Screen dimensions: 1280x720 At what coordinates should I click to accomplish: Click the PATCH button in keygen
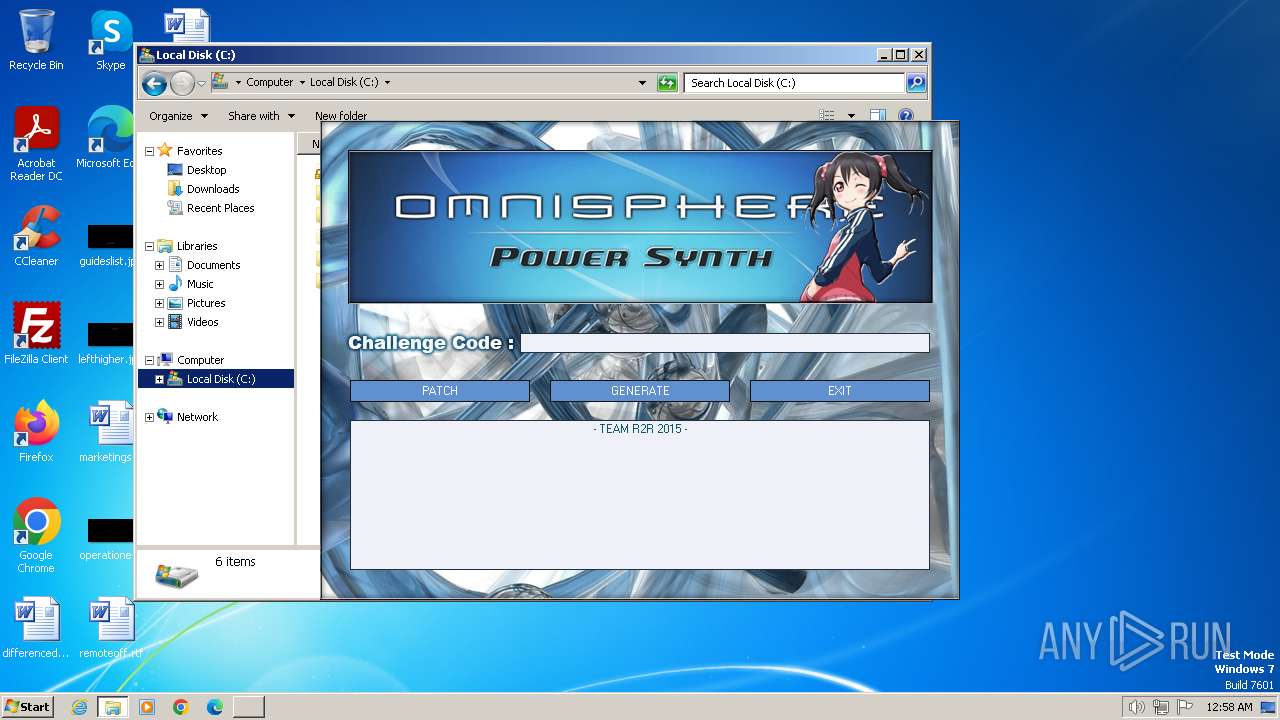point(440,391)
